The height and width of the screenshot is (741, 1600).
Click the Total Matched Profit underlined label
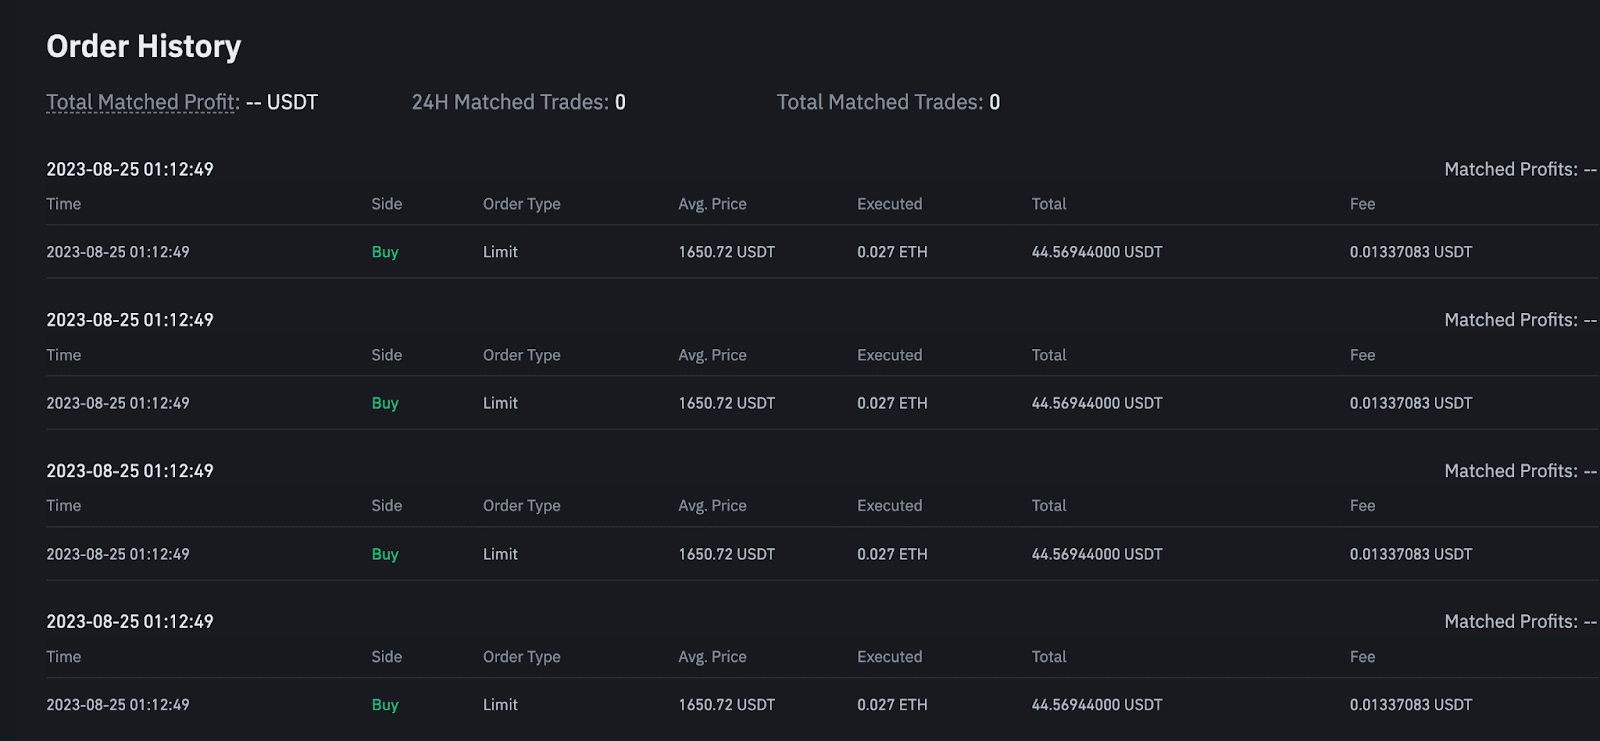[143, 102]
